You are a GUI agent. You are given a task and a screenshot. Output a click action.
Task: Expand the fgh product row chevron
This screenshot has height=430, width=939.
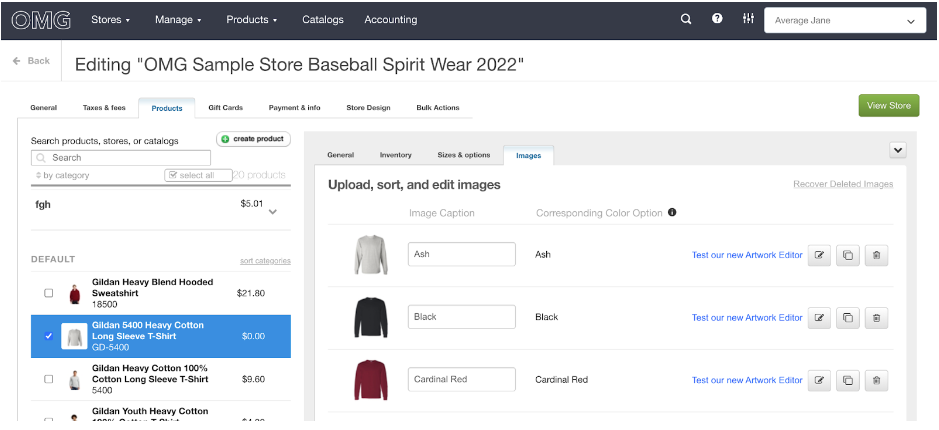(x=272, y=211)
